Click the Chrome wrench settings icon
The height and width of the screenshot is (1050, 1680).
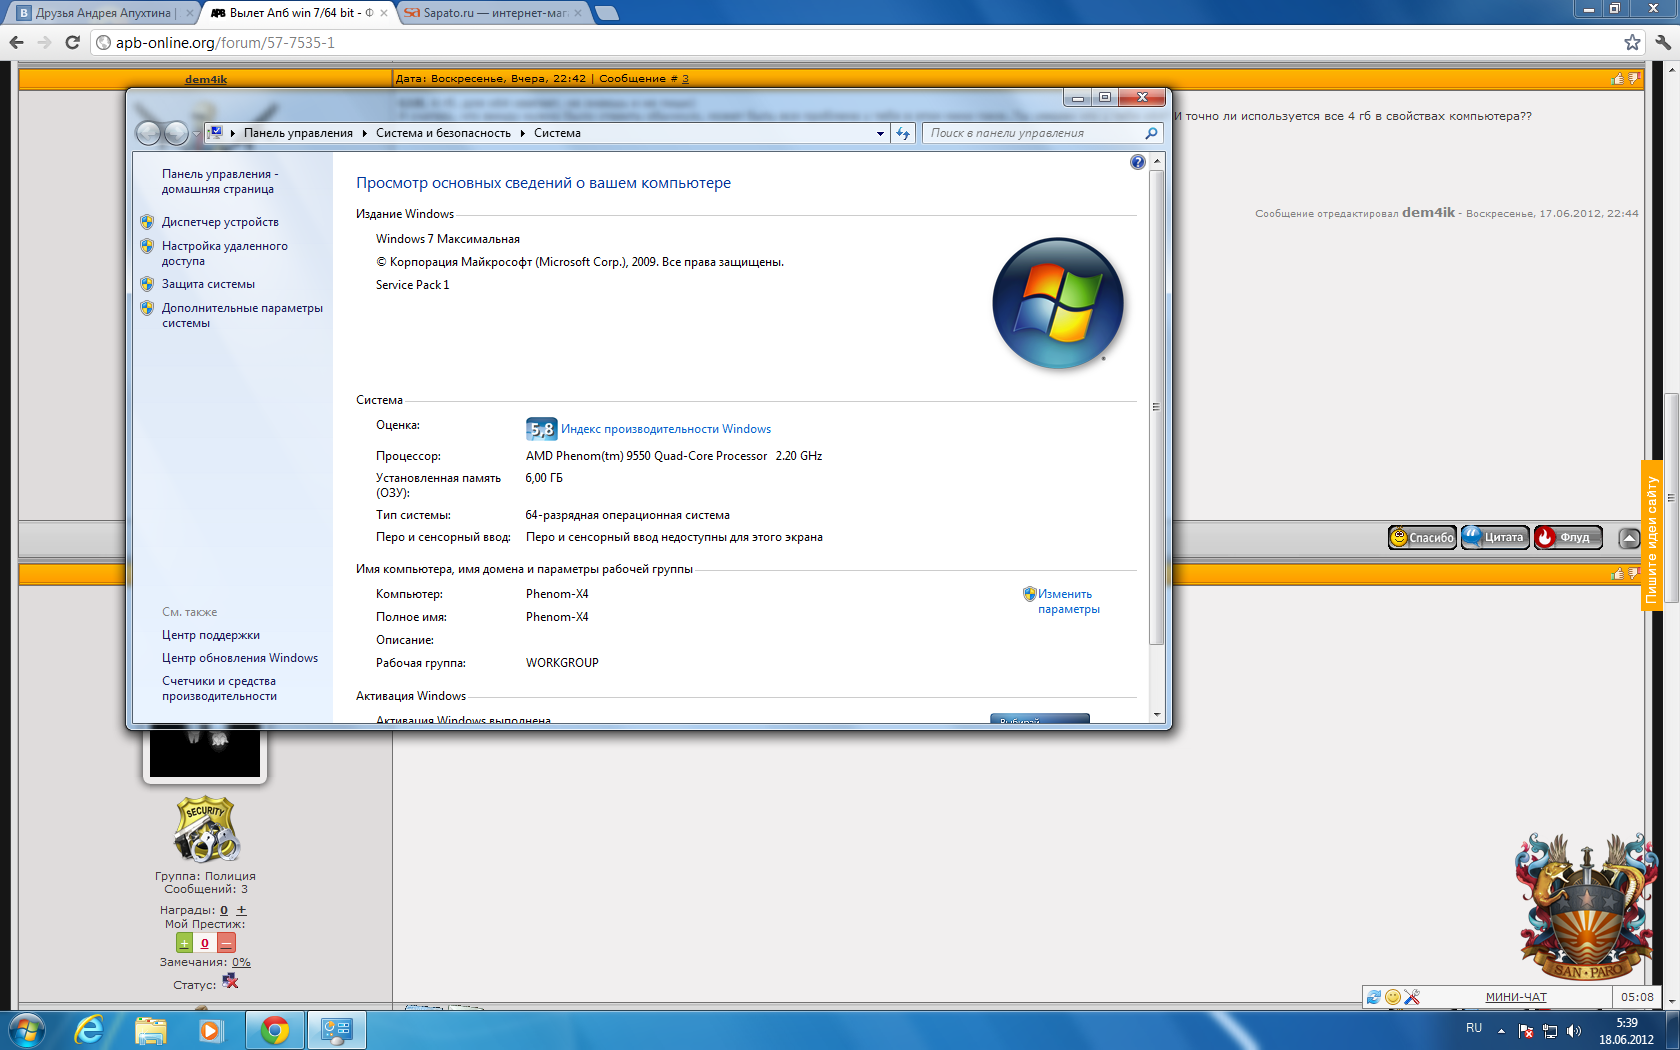click(1663, 42)
